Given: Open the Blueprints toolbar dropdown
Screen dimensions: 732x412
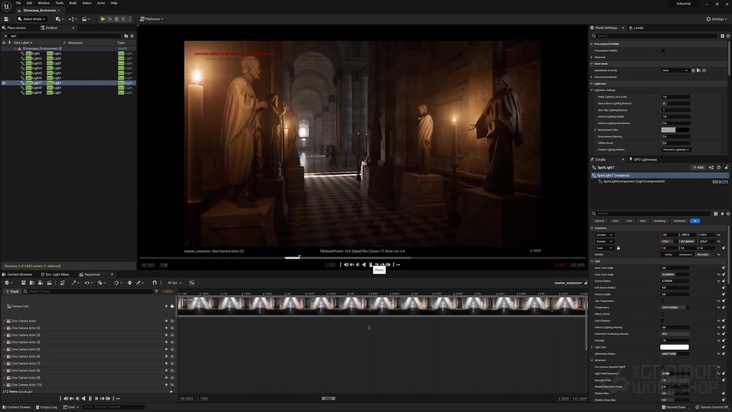Looking at the screenshot, I should 72,19.
